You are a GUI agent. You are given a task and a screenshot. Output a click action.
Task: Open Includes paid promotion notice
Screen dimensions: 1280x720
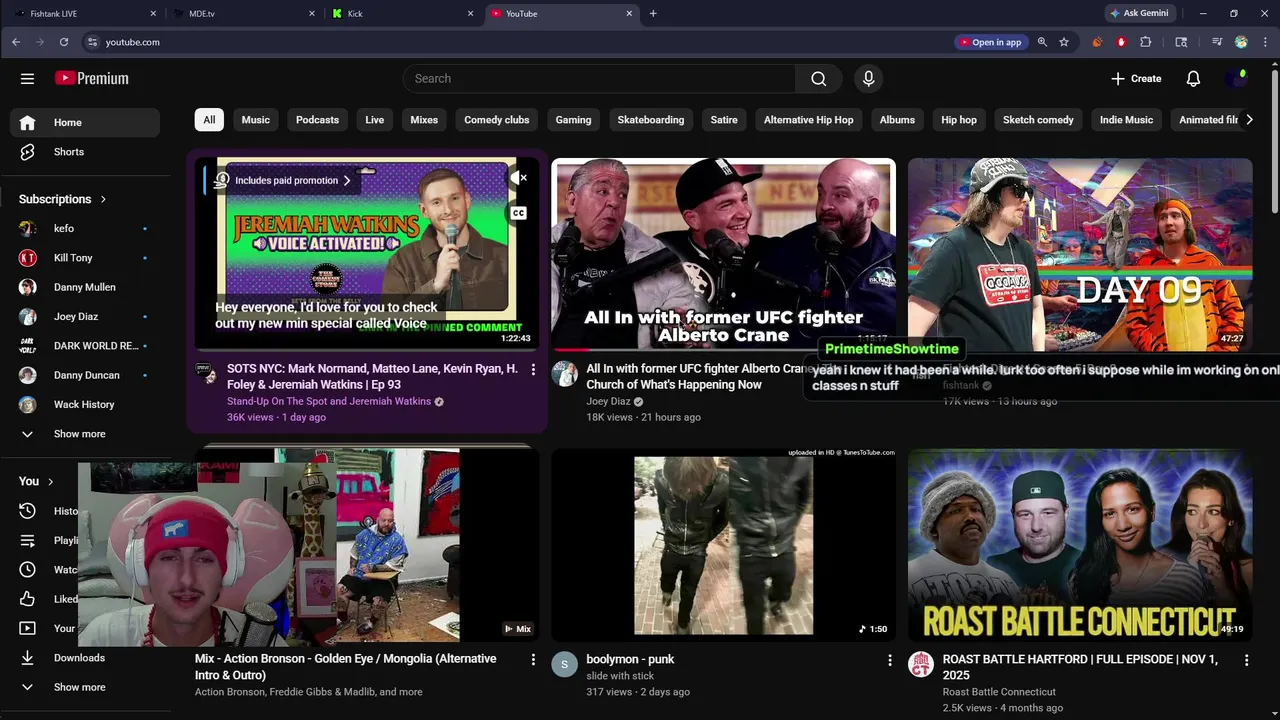284,181
